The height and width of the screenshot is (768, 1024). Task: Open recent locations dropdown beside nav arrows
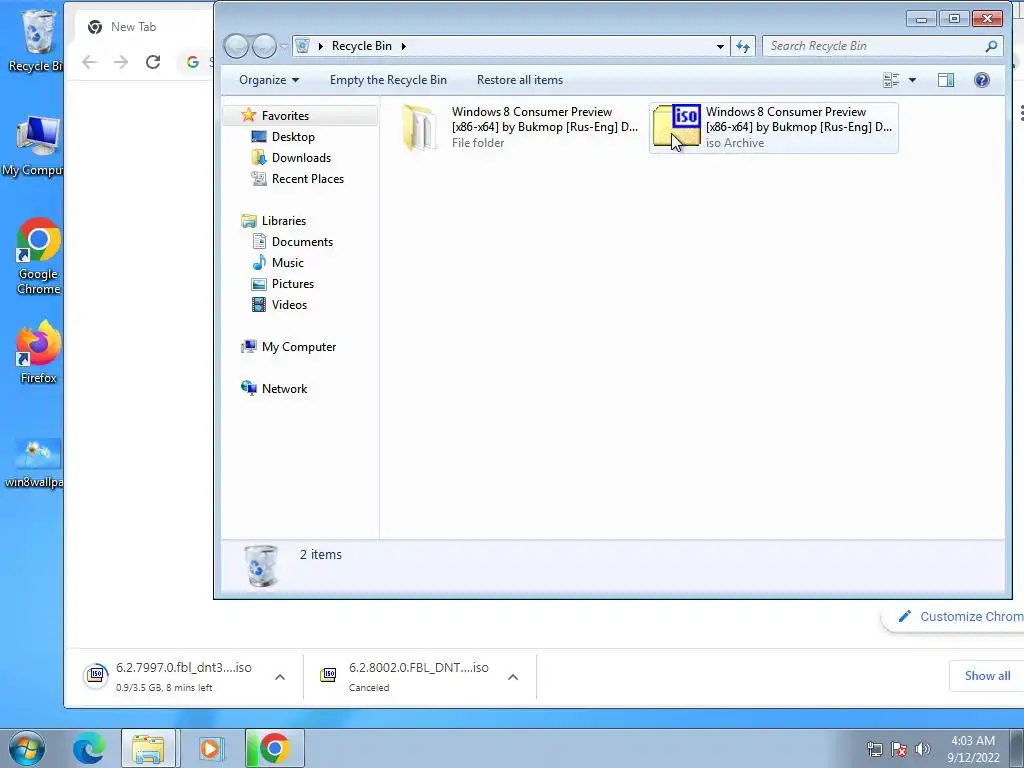(x=283, y=46)
